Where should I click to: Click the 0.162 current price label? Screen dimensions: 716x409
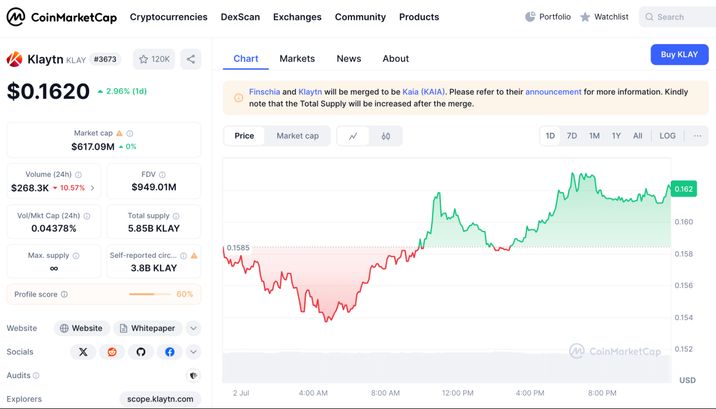point(684,189)
